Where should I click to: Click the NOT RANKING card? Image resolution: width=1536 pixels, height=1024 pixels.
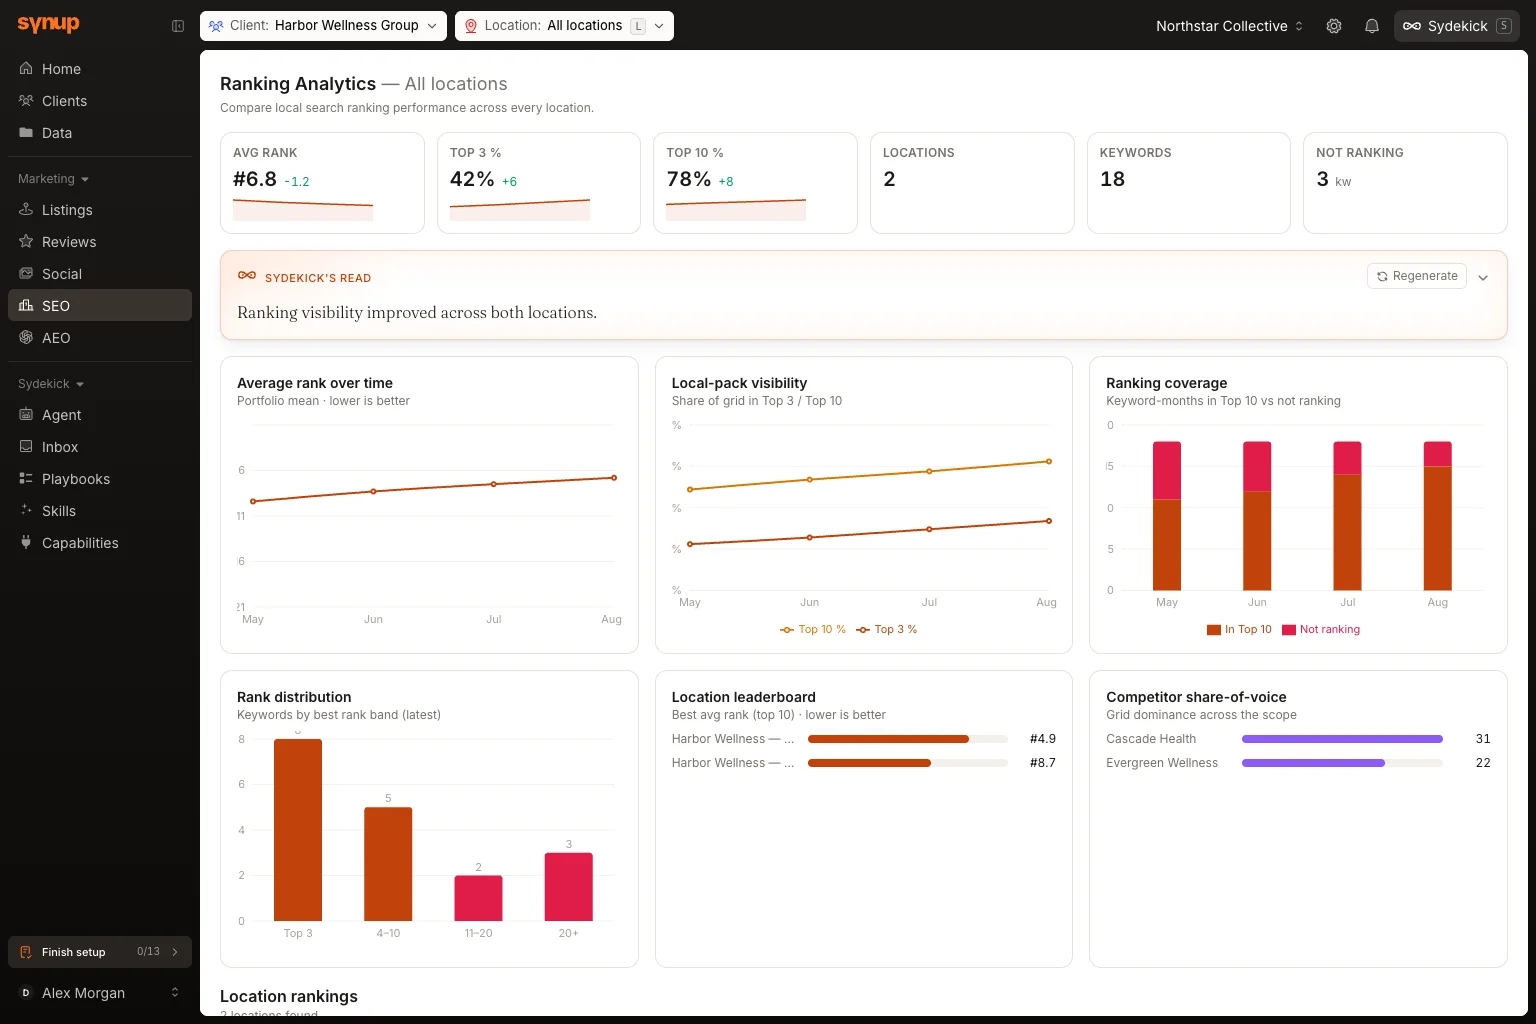[x=1405, y=183]
